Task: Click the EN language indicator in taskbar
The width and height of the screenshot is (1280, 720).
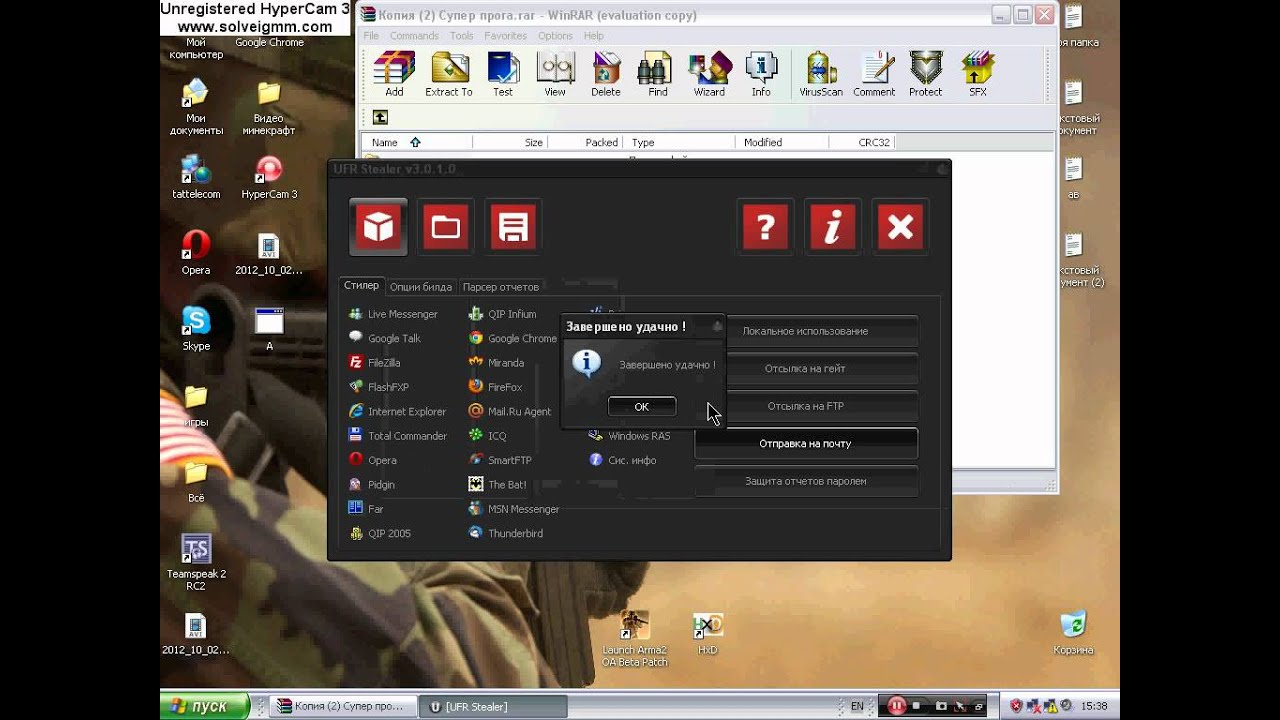Action: click(857, 706)
